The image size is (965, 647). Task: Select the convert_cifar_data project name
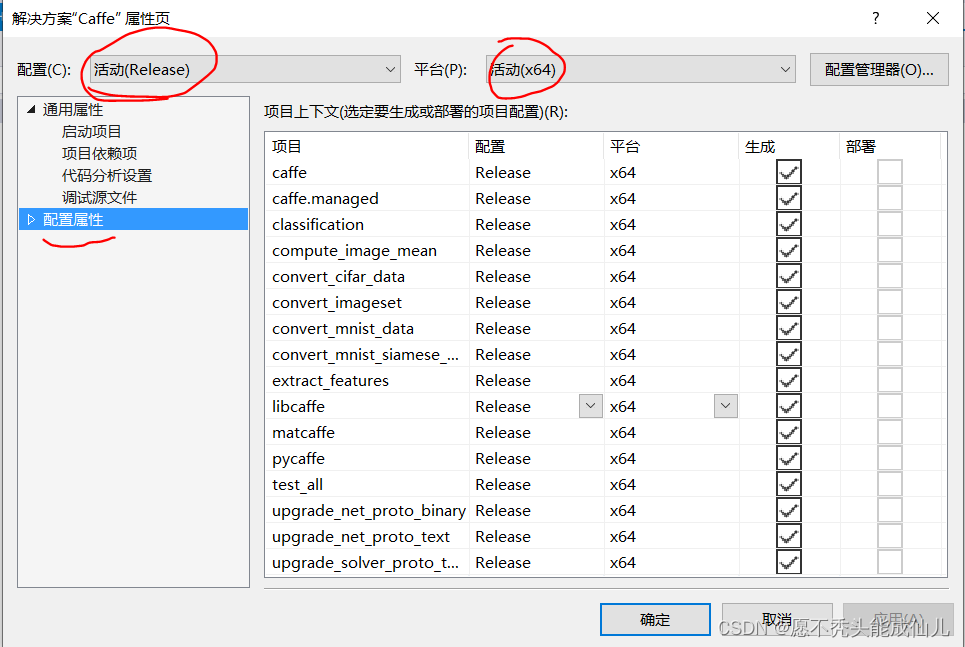click(x=338, y=277)
